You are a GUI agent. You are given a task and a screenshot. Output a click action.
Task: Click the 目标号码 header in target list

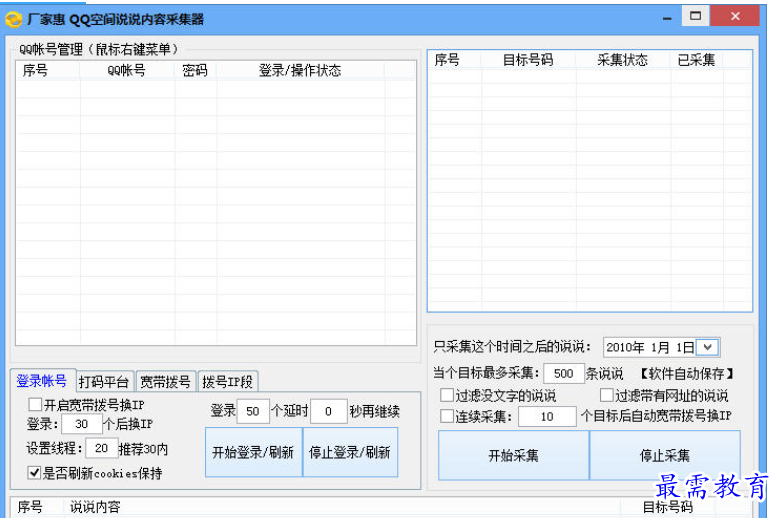point(528,60)
